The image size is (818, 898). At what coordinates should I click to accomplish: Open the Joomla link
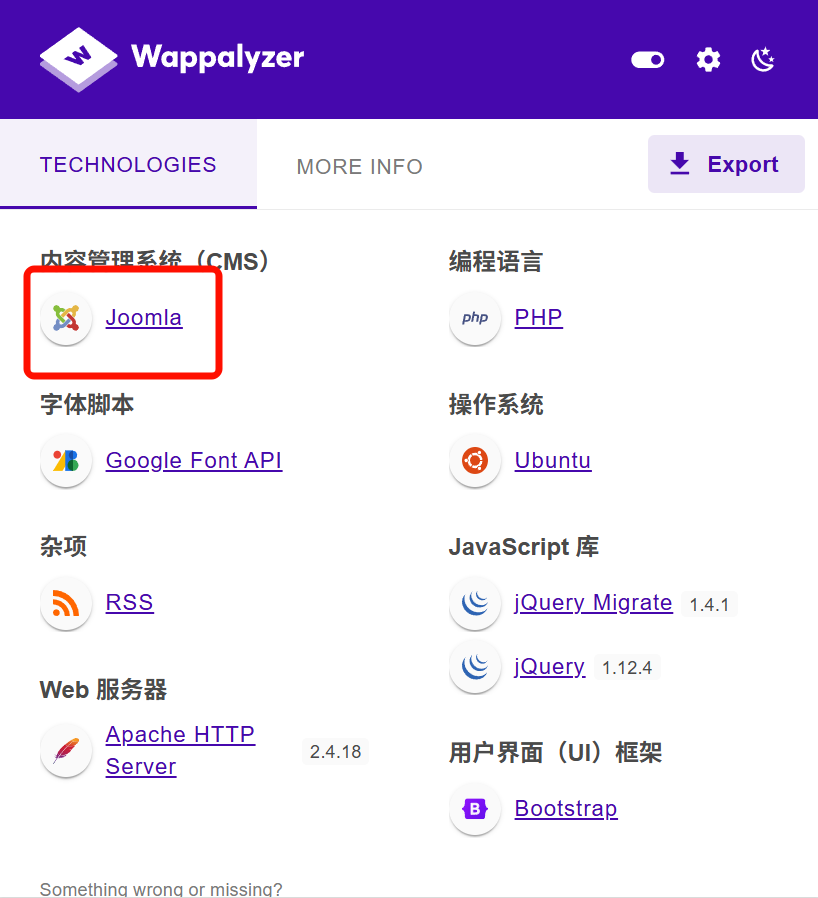pyautogui.click(x=144, y=317)
